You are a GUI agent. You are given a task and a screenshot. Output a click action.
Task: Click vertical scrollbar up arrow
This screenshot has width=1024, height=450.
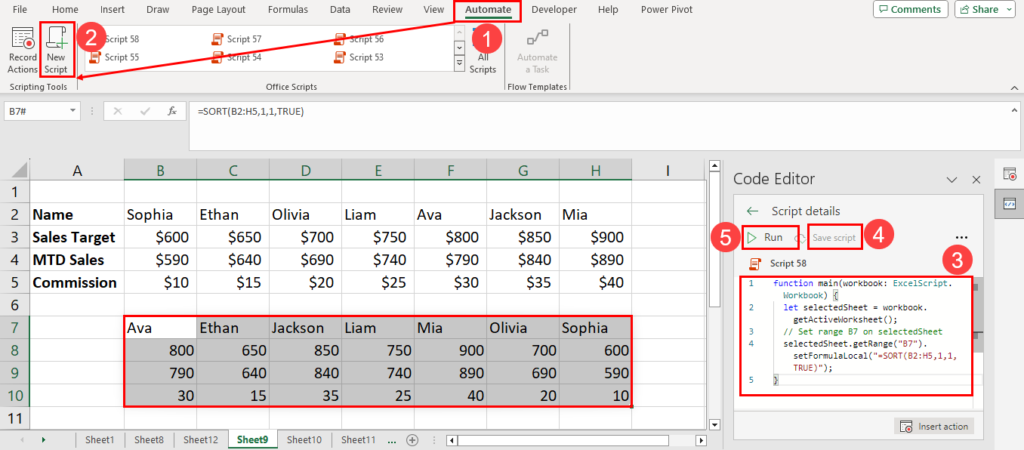714,167
